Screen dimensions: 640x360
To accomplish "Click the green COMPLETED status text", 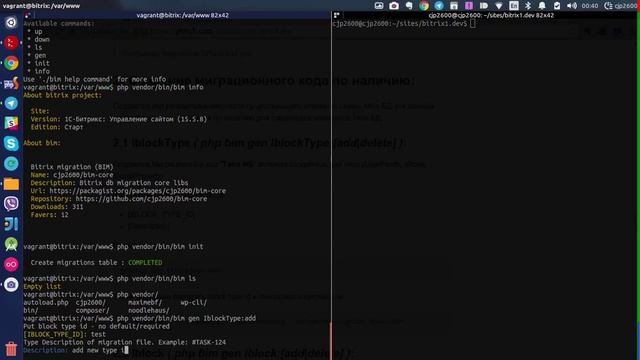I will tap(145, 262).
